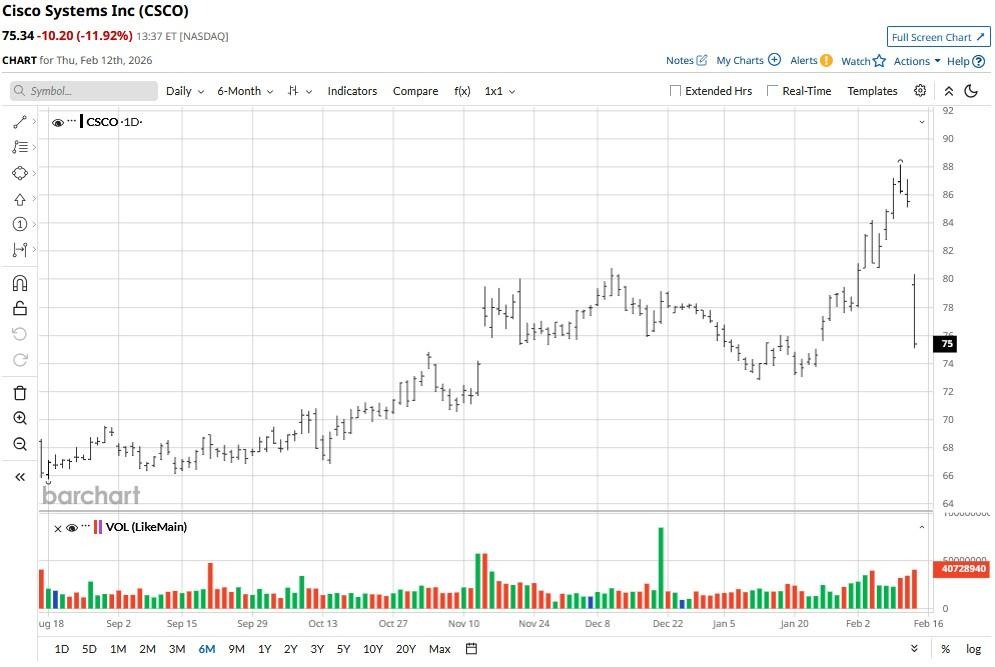Switch to dark mode moon icon
This screenshot has height=667, width=995.
coord(970,91)
